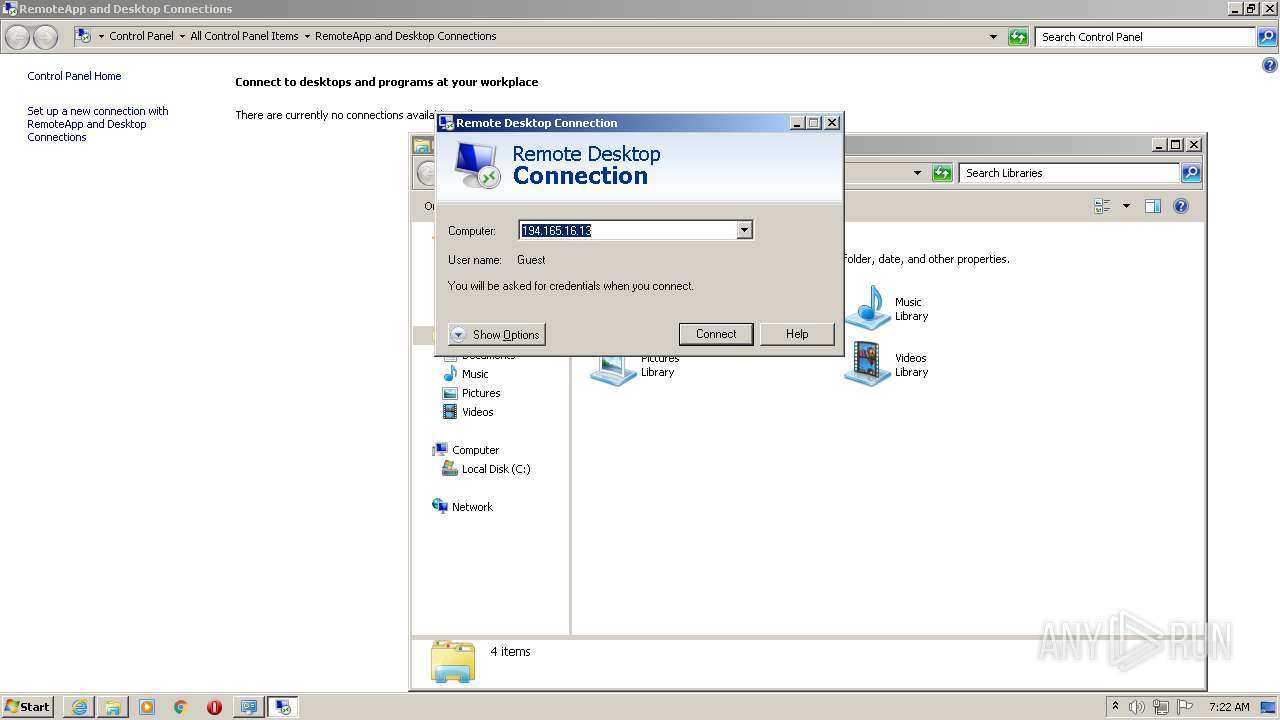This screenshot has height=720, width=1280.
Task: Expand the Computer address dropdown list
Action: click(744, 230)
